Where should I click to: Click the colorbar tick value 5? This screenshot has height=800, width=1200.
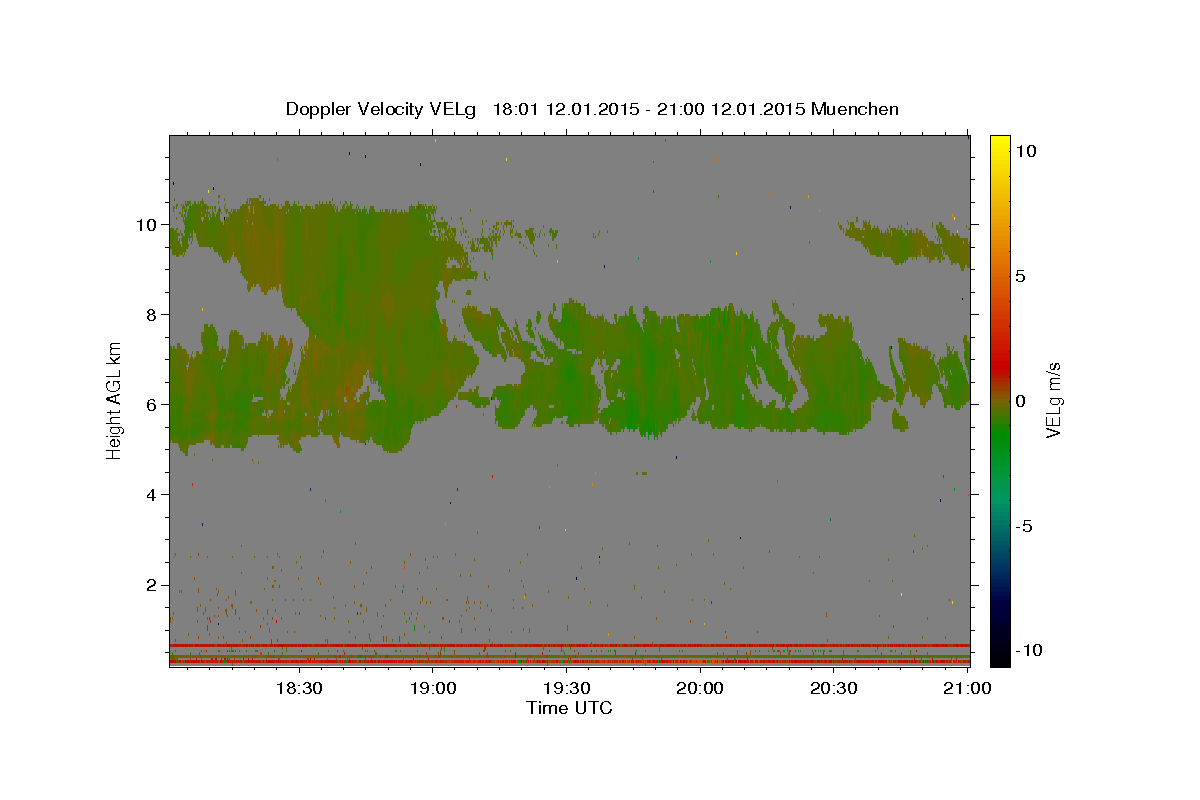pyautogui.click(x=1021, y=275)
